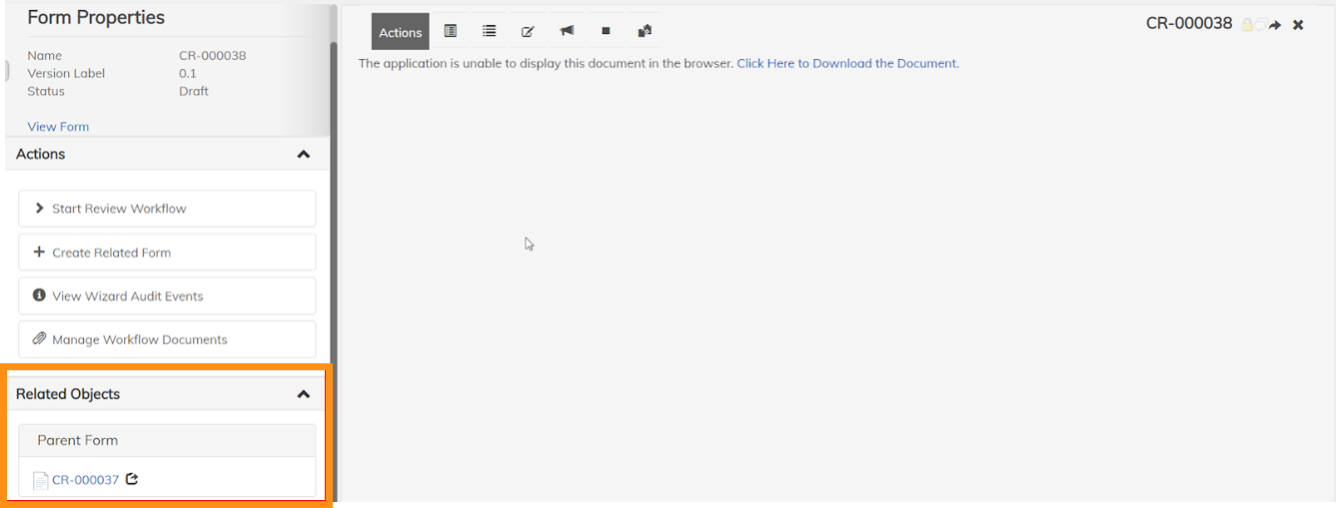
Task: Close the CR-000038 document view
Action: pyautogui.click(x=1298, y=25)
